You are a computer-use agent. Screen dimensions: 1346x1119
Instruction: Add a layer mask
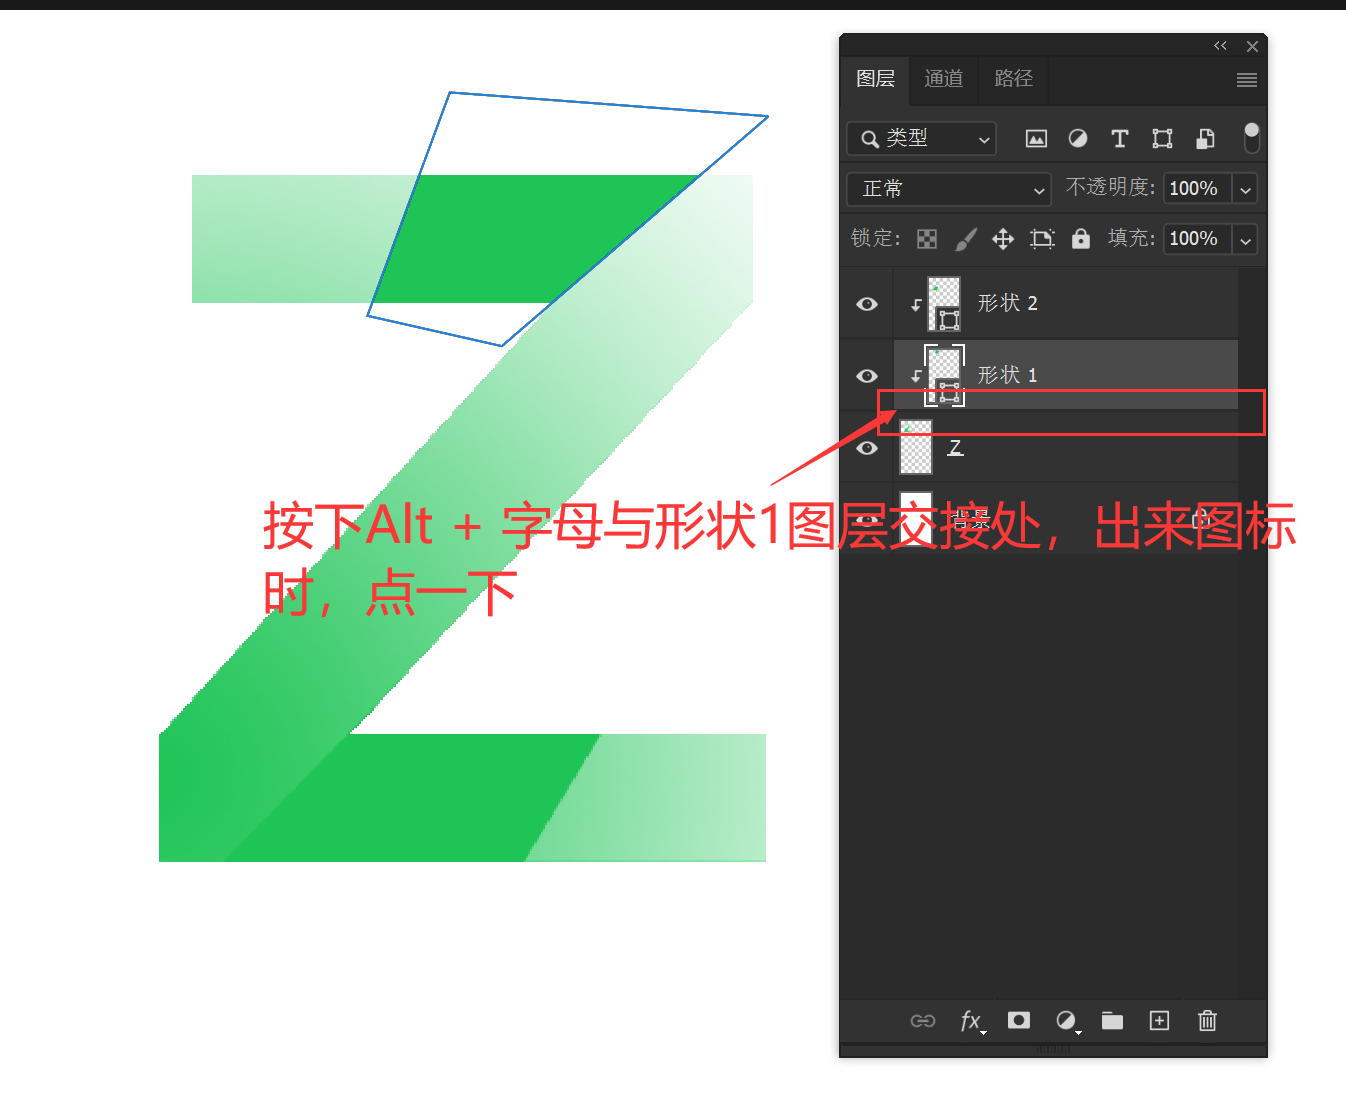(x=1019, y=1020)
